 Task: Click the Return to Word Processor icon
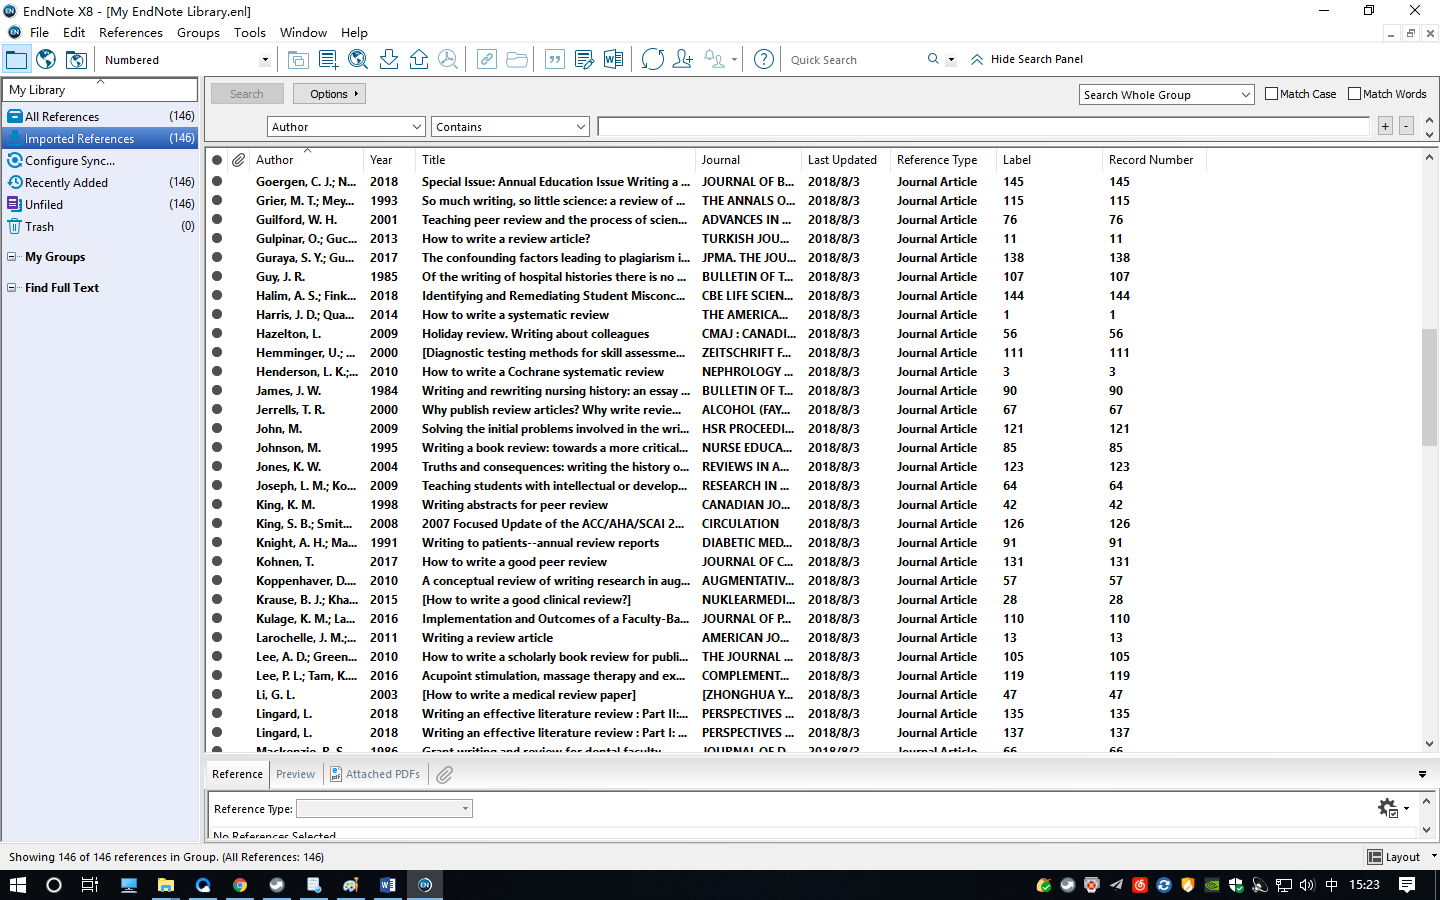tap(614, 59)
